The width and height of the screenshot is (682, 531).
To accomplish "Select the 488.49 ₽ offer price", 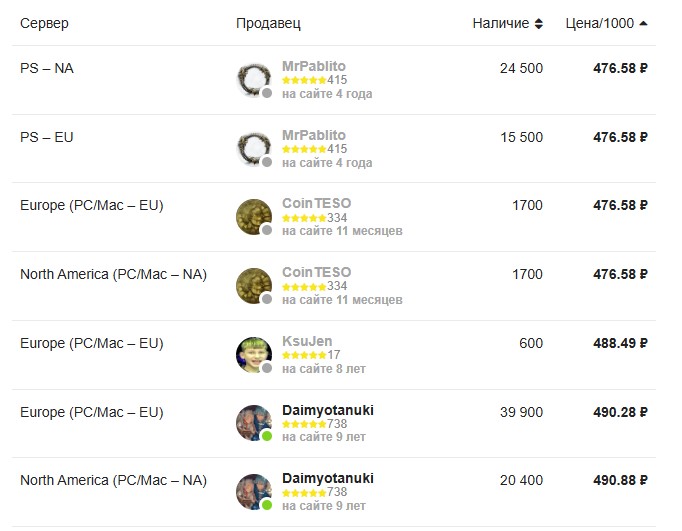I will [620, 343].
